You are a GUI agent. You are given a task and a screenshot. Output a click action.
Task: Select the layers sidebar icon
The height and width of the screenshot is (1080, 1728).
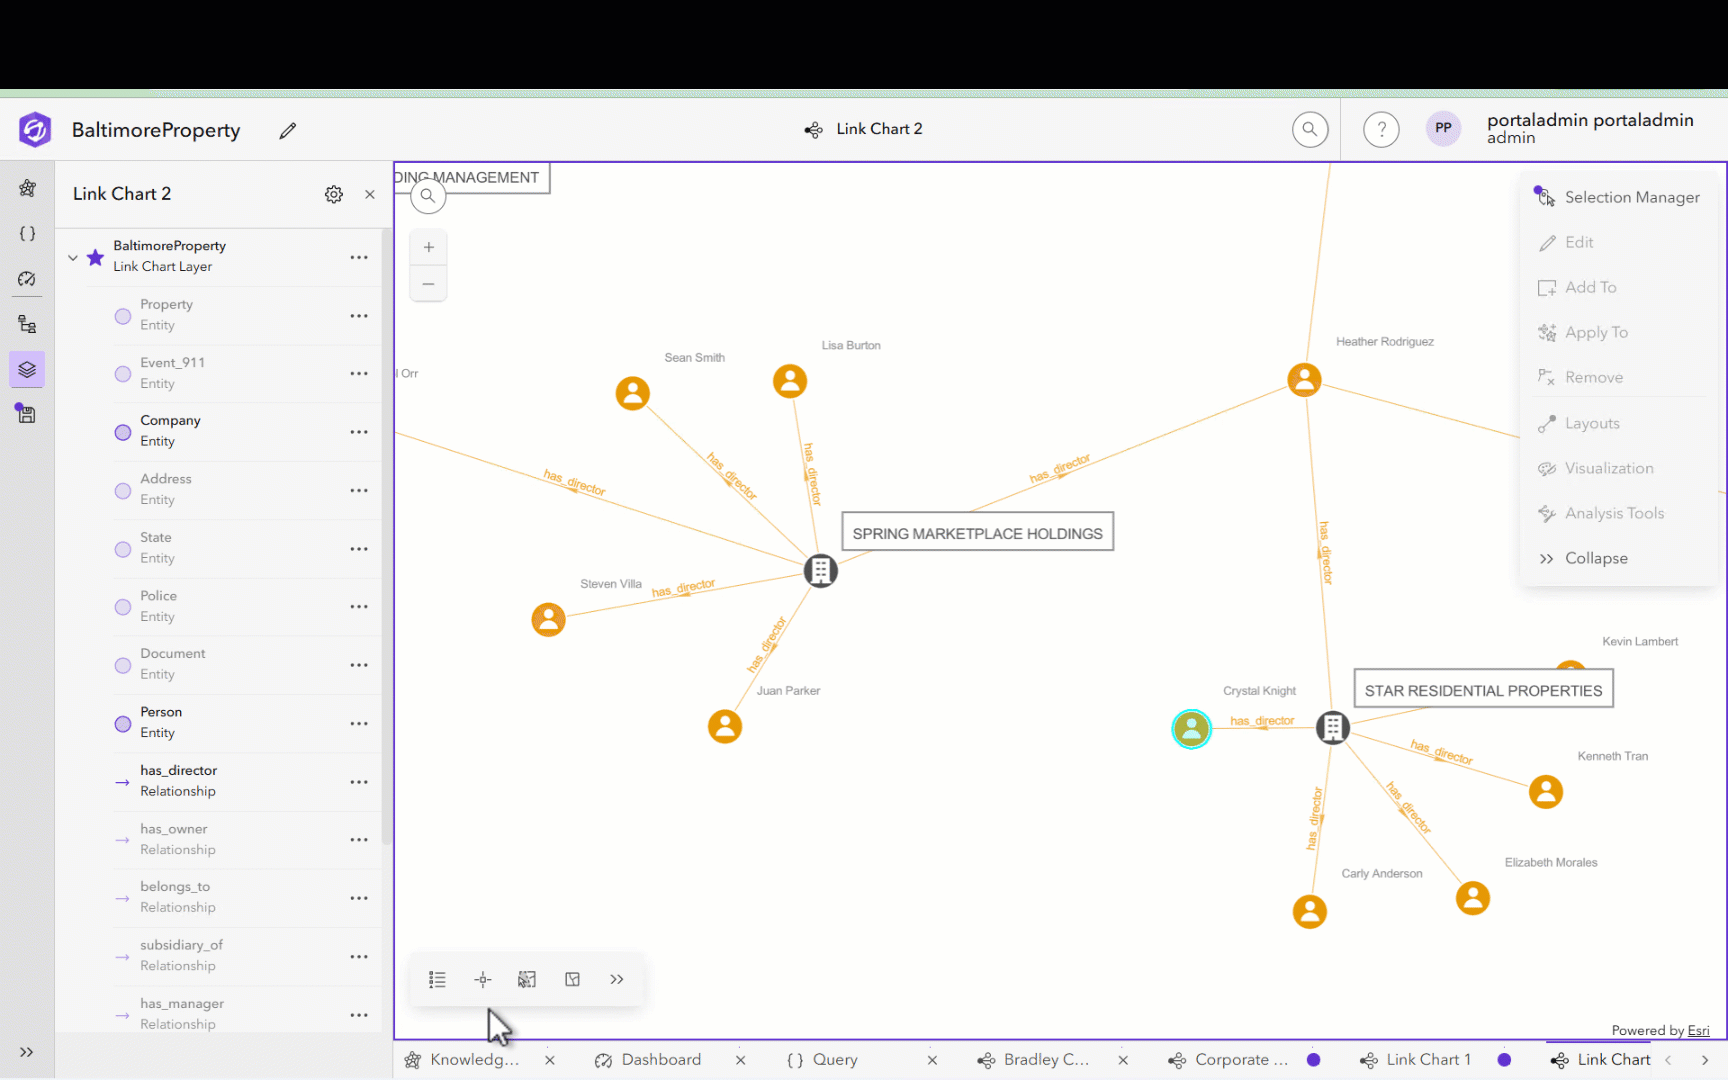pos(27,369)
